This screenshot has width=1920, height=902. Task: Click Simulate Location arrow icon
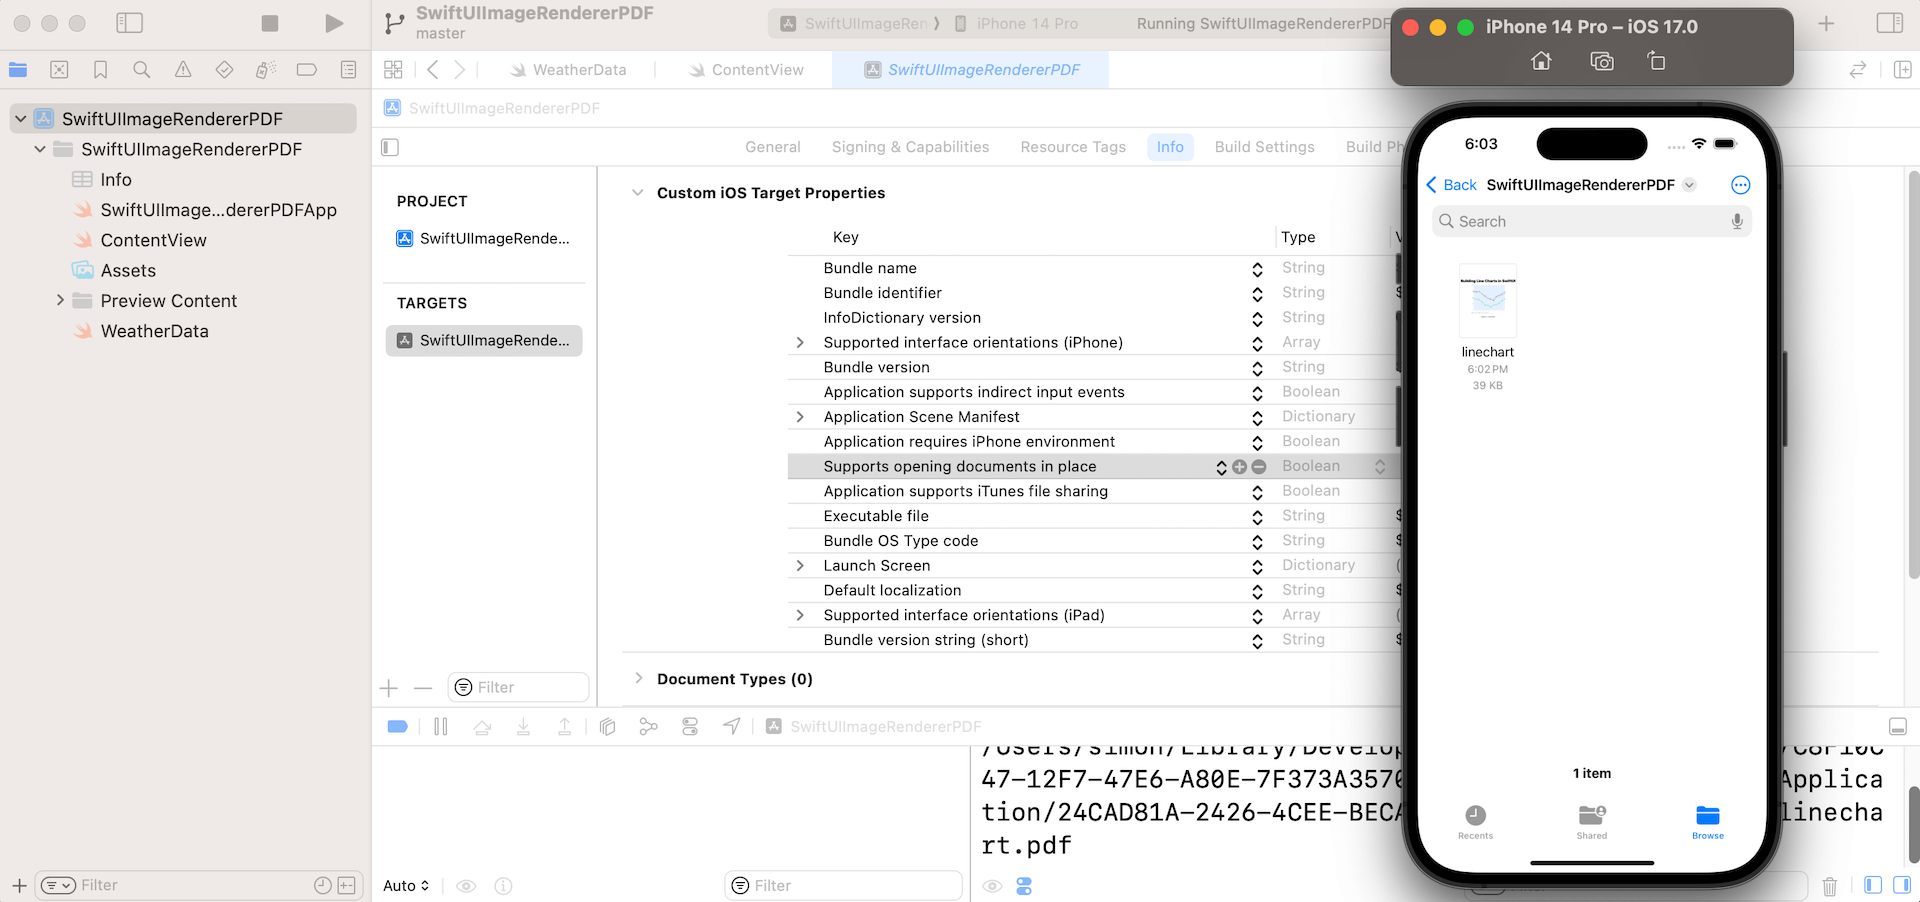[732, 727]
